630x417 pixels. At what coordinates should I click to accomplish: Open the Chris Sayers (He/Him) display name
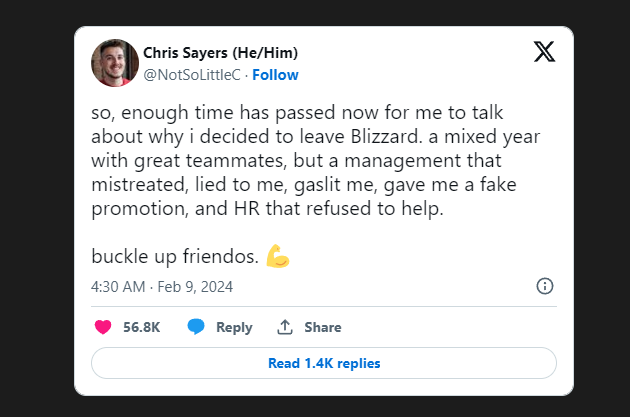point(220,53)
